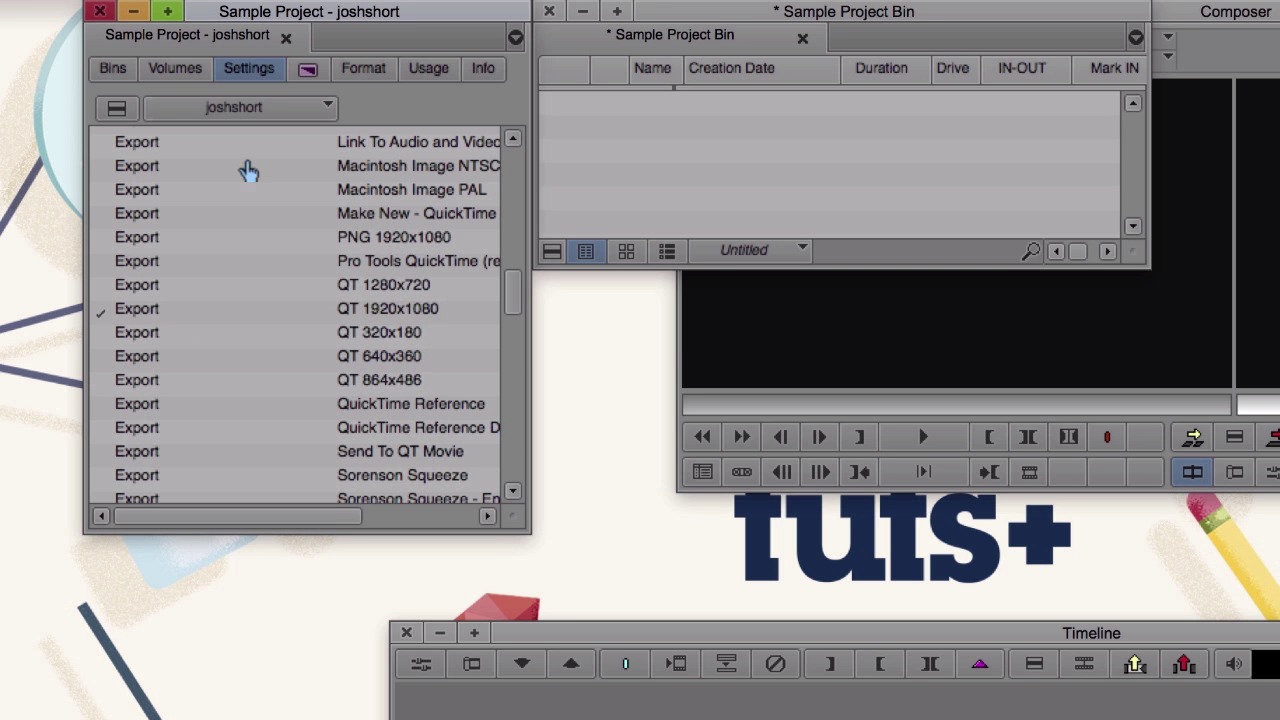Image resolution: width=1280 pixels, height=720 pixels.
Task: Add a red marker in Composer
Action: point(1107,437)
